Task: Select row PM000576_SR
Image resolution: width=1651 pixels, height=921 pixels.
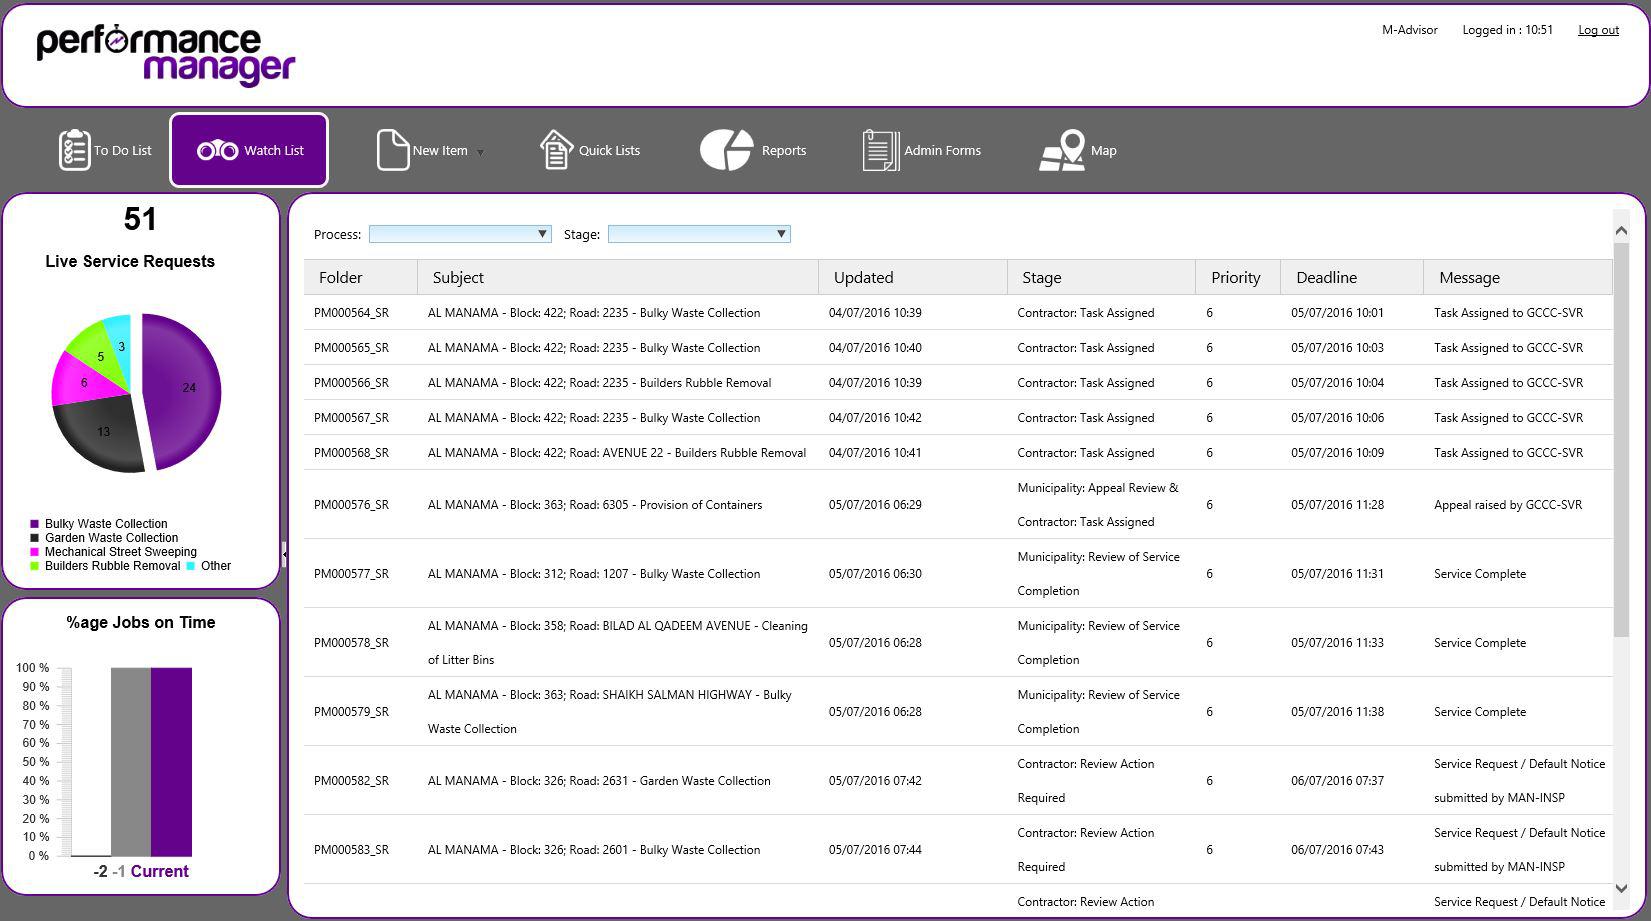Action: (958, 504)
